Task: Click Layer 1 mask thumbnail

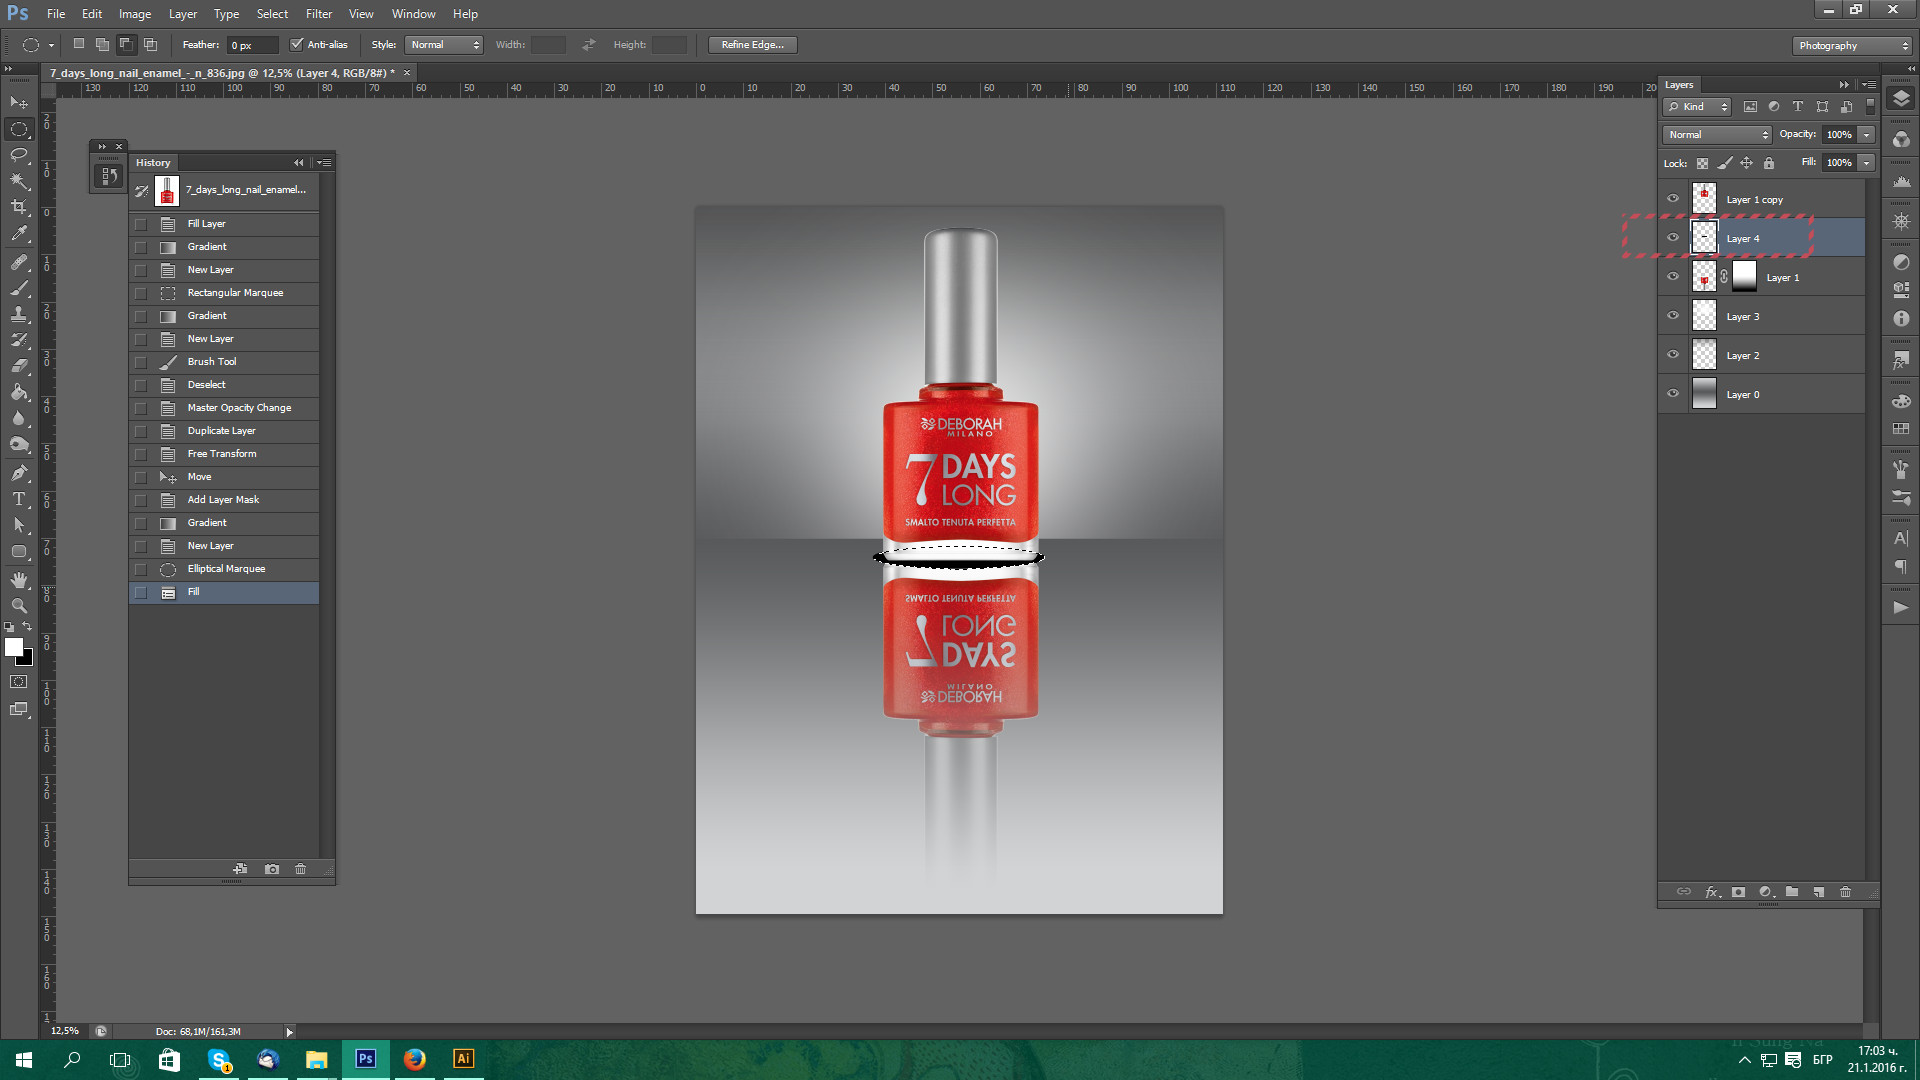Action: click(1744, 277)
